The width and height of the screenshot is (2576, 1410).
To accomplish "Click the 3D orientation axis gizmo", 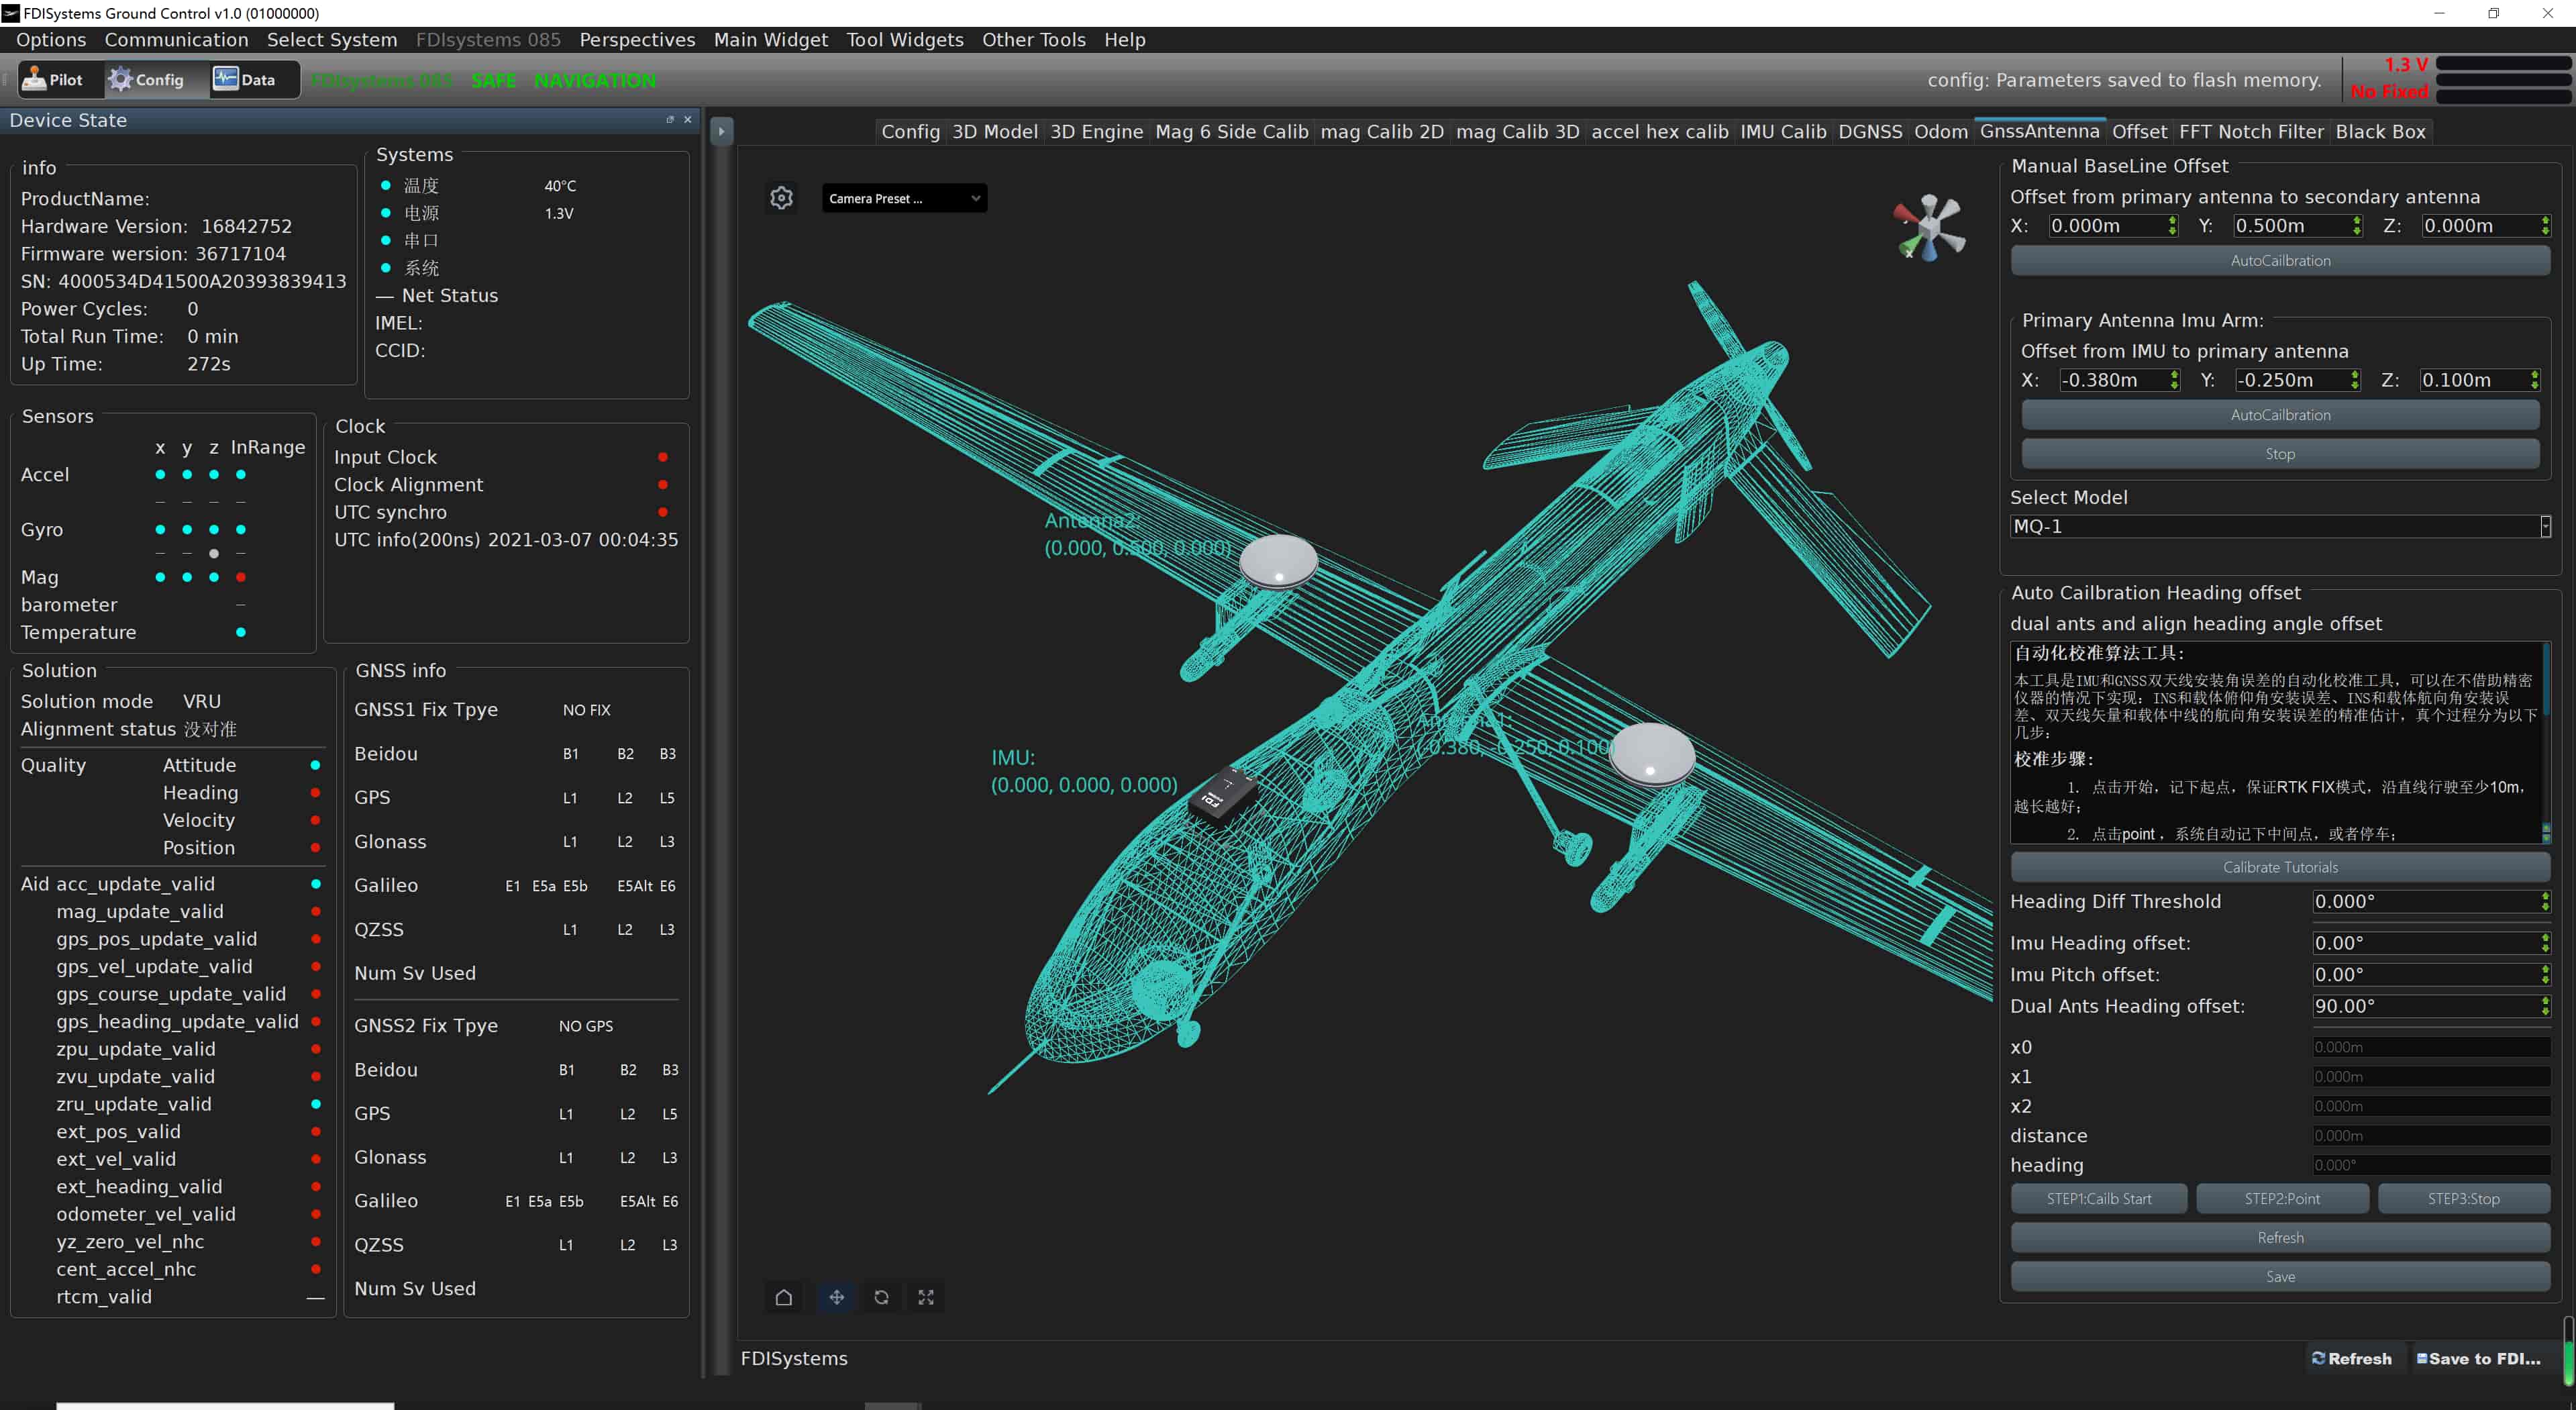I will click(x=1929, y=228).
